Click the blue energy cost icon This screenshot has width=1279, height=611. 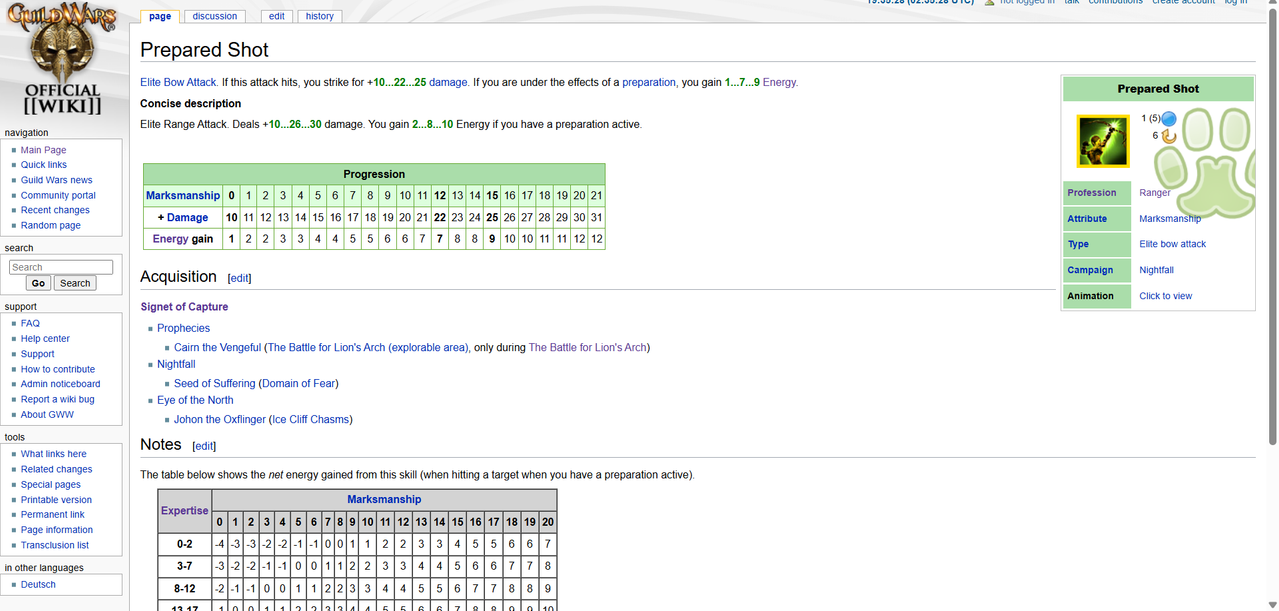point(1169,119)
